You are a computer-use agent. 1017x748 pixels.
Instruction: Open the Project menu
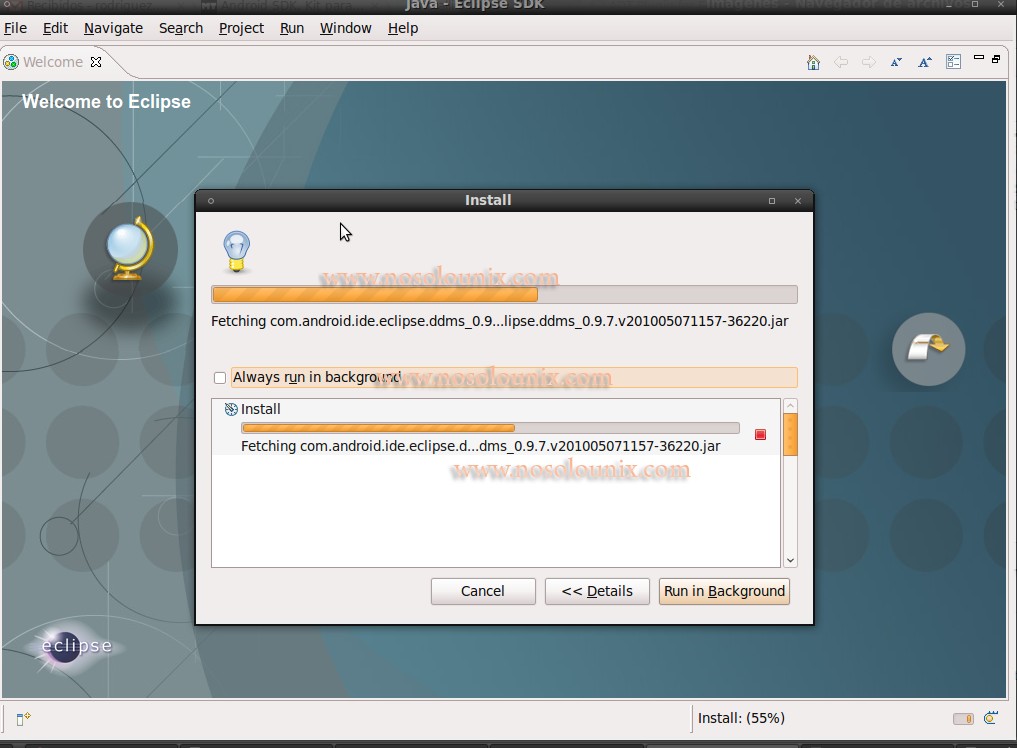coord(241,29)
